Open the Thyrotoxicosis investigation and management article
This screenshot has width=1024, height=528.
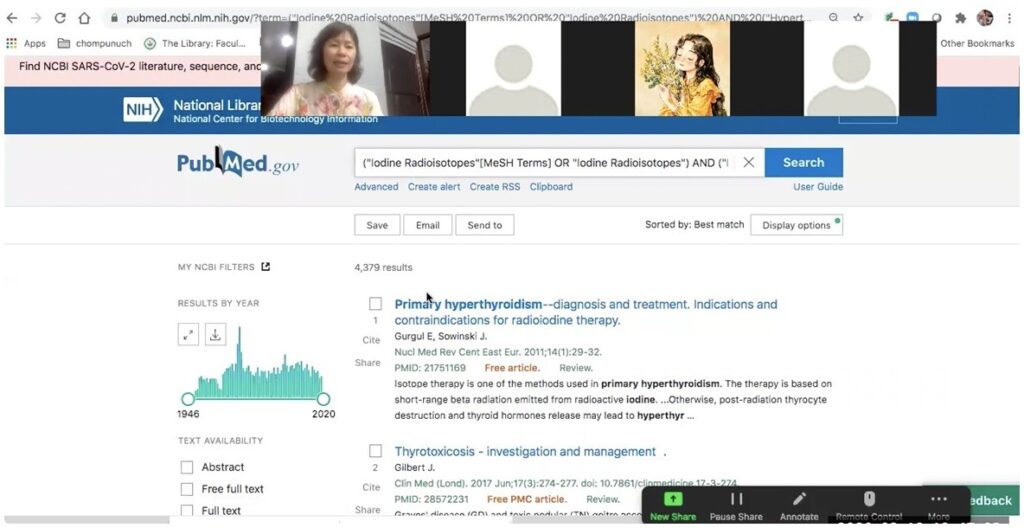point(525,452)
